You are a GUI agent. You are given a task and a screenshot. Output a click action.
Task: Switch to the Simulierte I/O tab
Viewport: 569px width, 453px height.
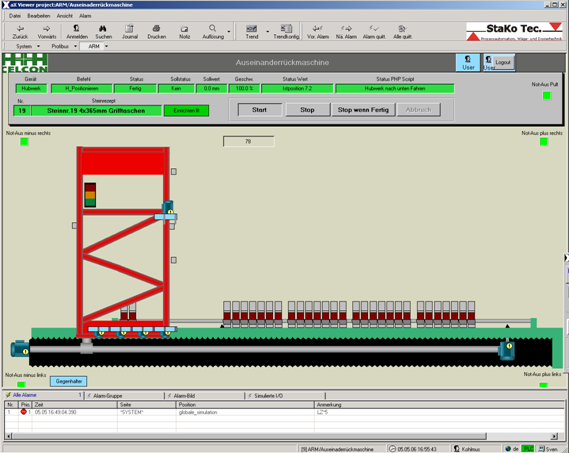click(x=286, y=396)
